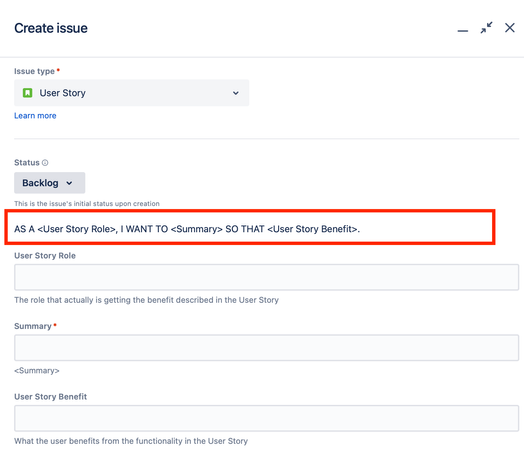
Task: Open the Learn more link
Action: 35,116
